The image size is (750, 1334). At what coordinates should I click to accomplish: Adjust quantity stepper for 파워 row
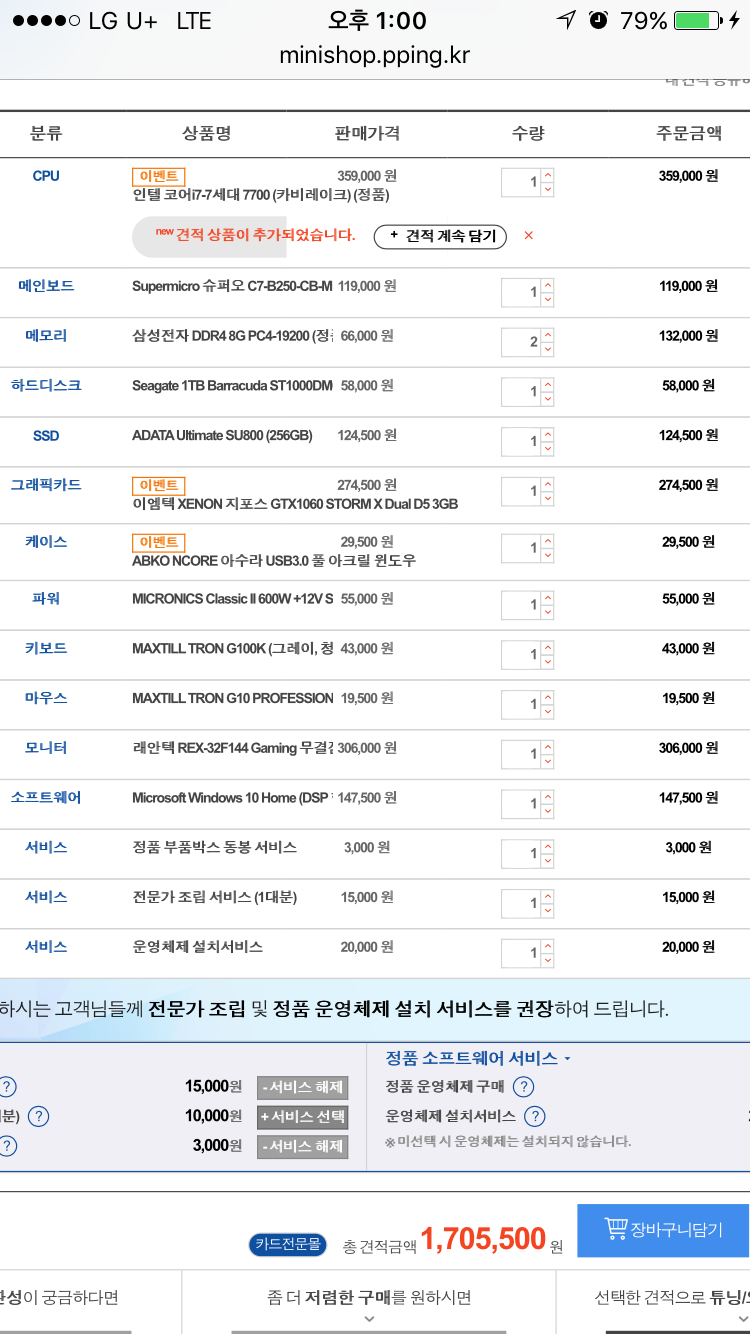[548, 605]
